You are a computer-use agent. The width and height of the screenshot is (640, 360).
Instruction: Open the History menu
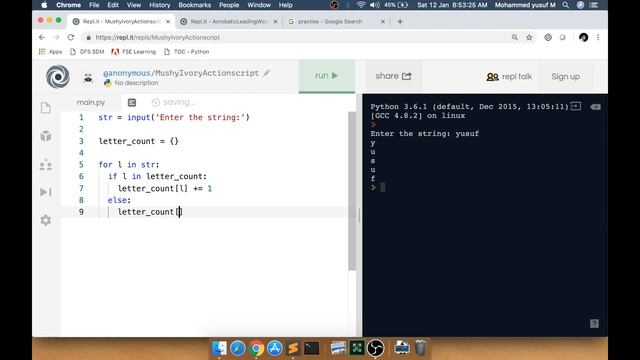click(160, 5)
